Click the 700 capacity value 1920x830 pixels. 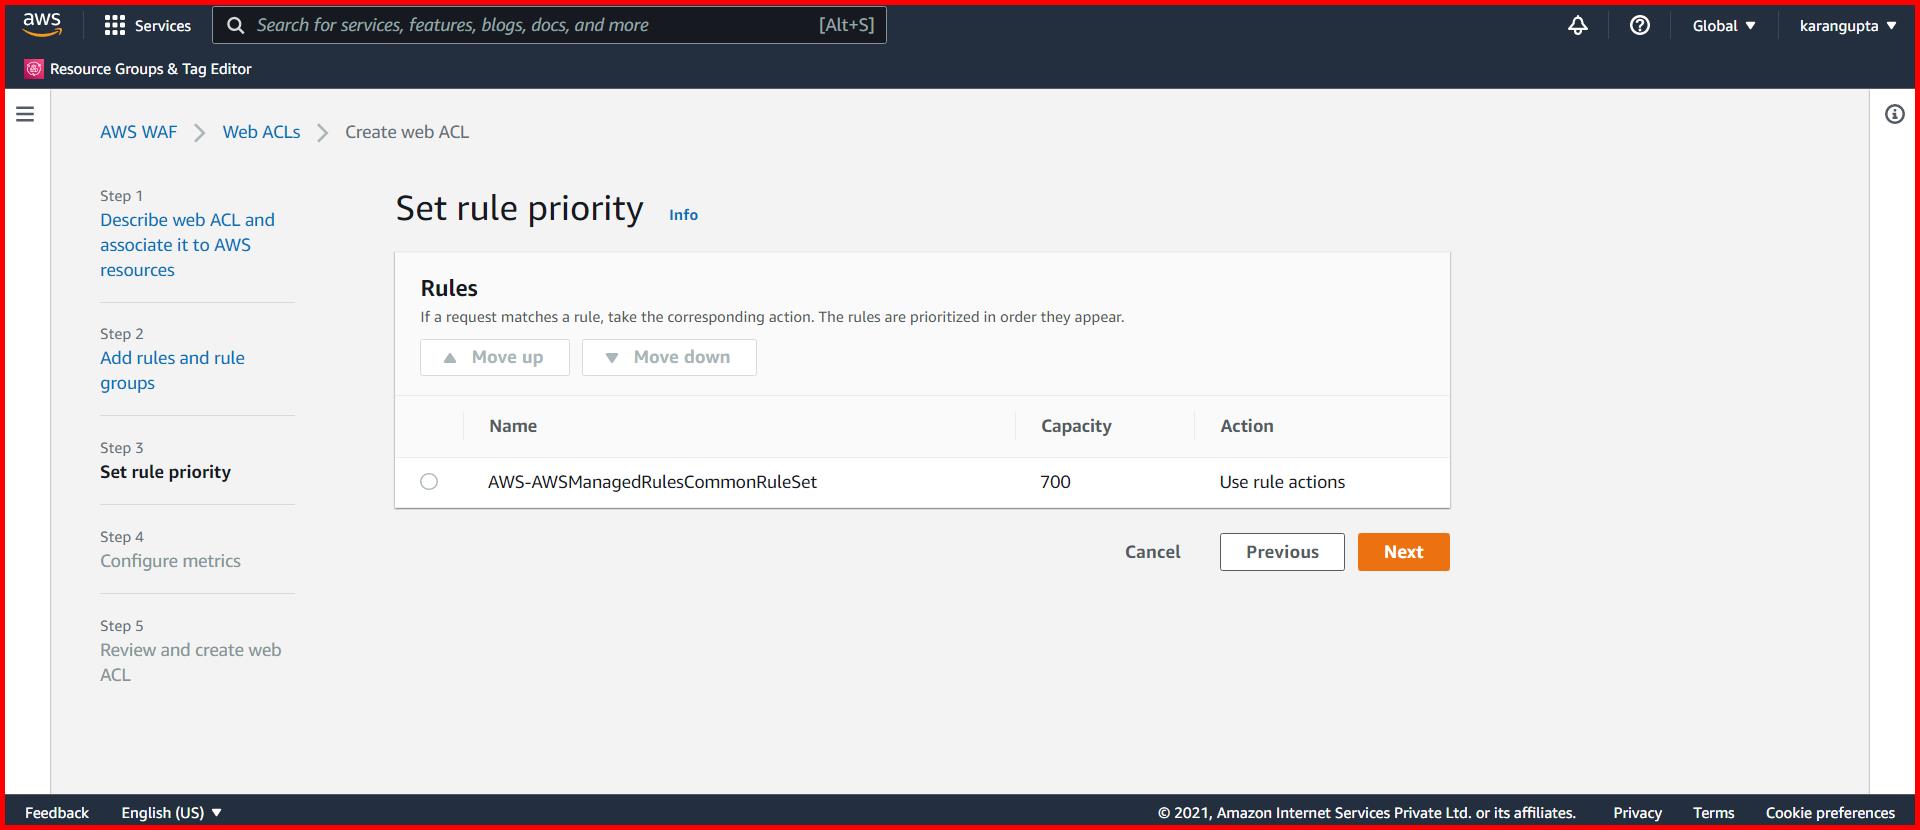click(x=1055, y=482)
